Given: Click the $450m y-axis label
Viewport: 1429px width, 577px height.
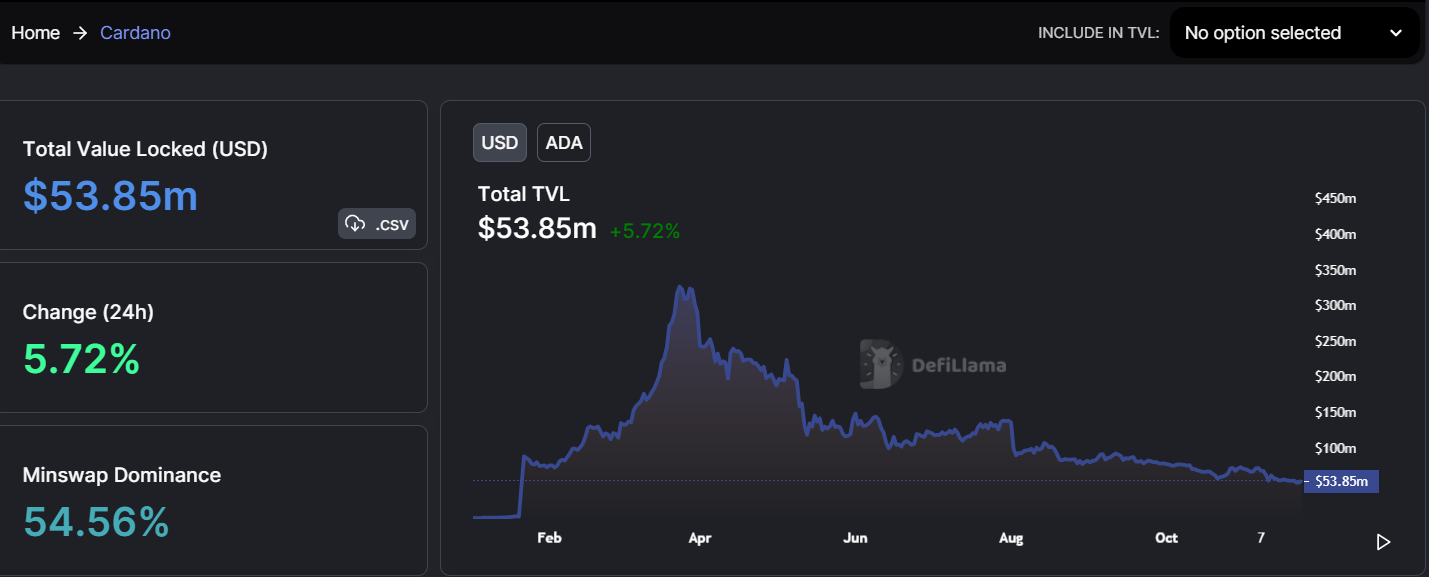Looking at the screenshot, I should pyautogui.click(x=1335, y=198).
